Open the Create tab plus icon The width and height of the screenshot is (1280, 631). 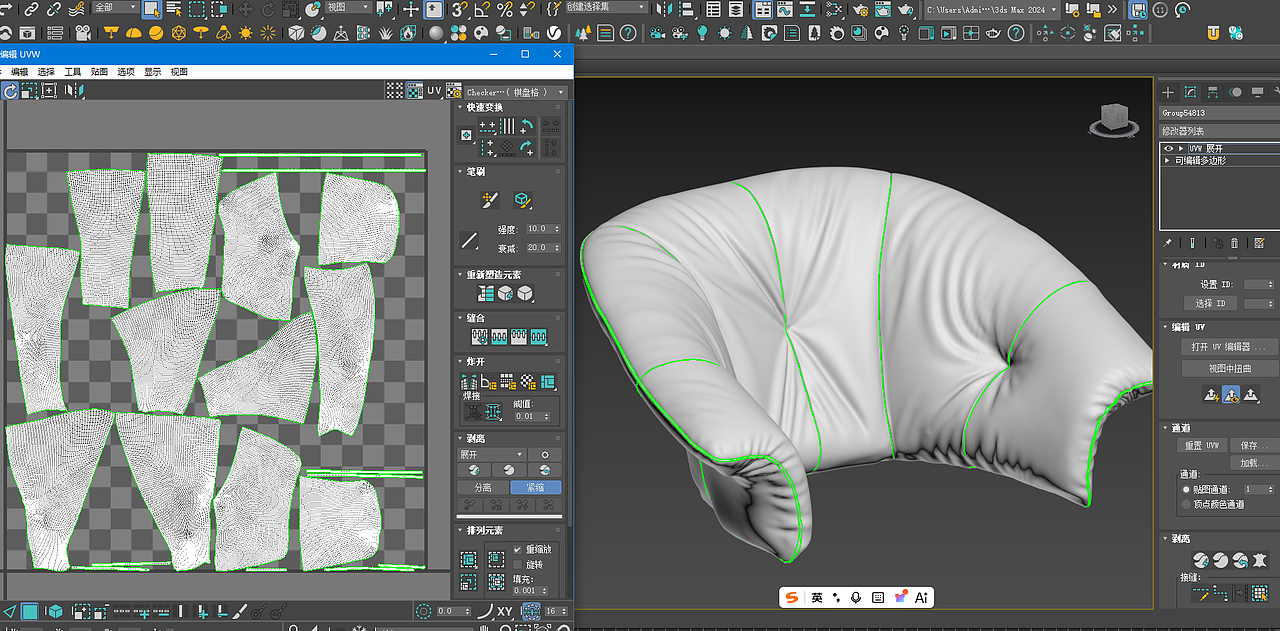1168,92
